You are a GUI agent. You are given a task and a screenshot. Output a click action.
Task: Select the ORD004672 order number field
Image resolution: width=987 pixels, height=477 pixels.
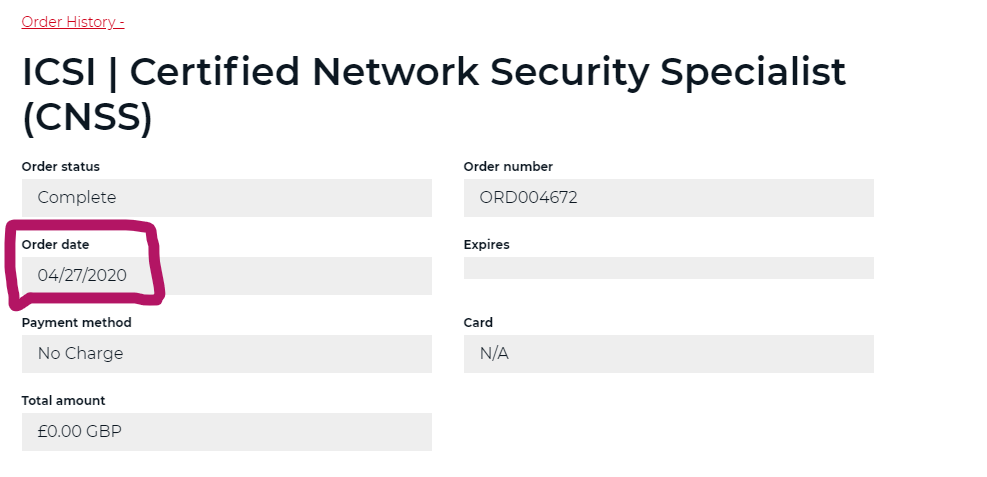point(668,198)
